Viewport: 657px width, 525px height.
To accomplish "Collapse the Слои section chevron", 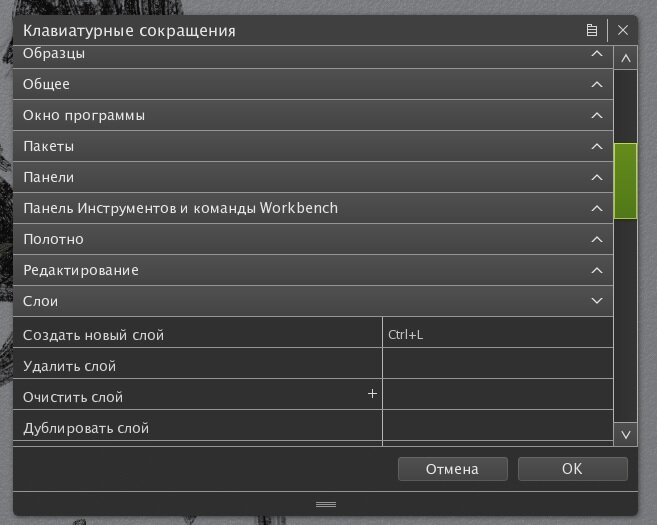I will 597,301.
